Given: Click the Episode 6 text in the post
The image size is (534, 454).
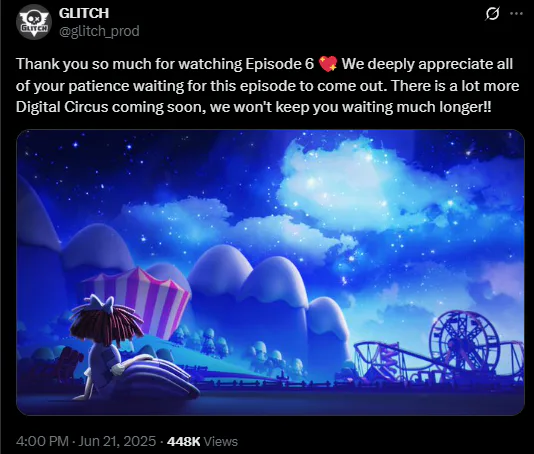Looking at the screenshot, I should (279, 64).
